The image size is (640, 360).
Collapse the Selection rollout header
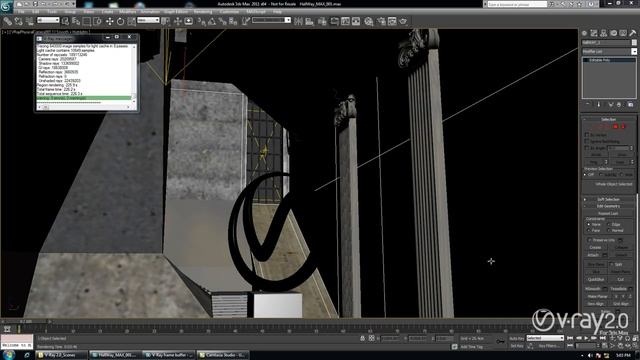pyautogui.click(x=608, y=119)
